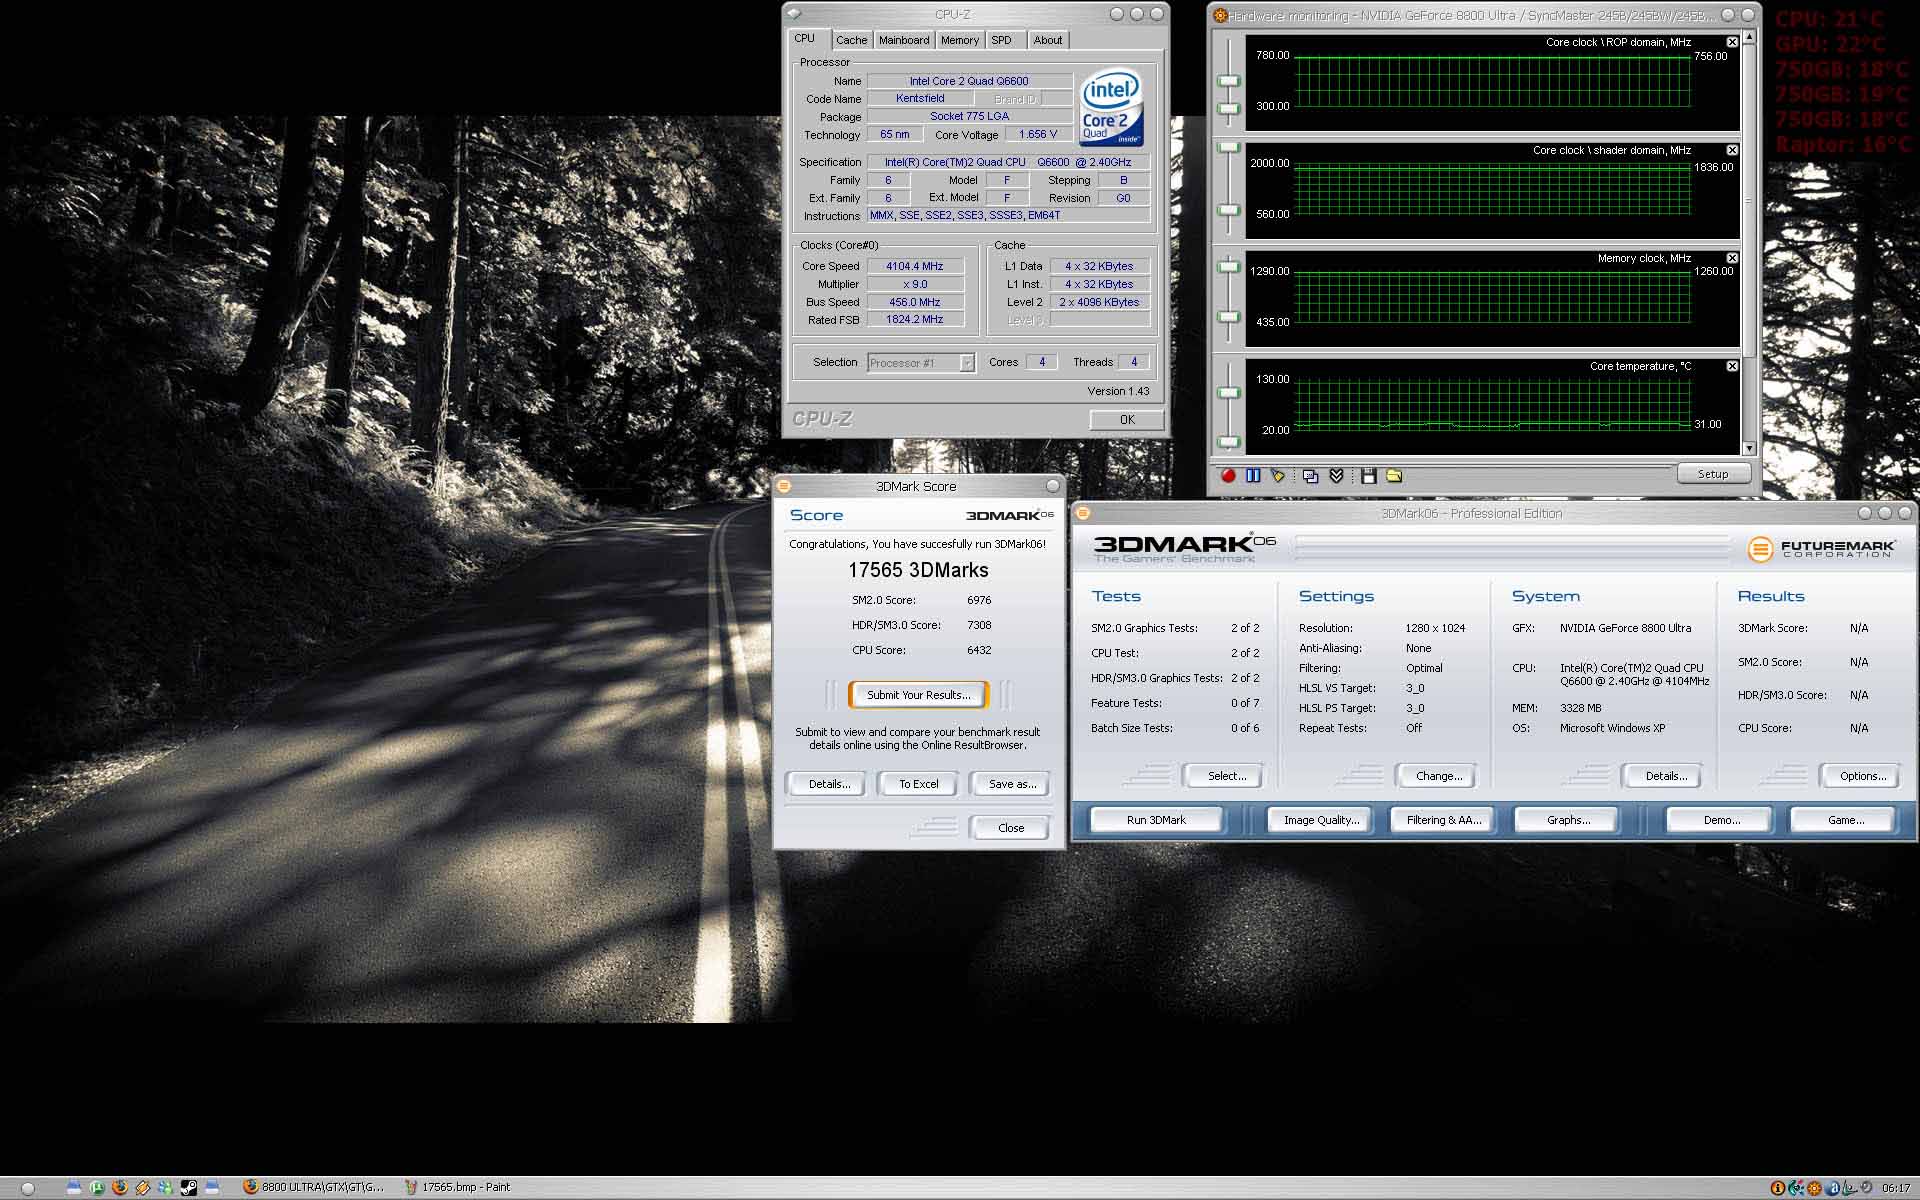Click the orange icon in 3DMark06 title bar
1920x1200 pixels.
click(x=1082, y=513)
